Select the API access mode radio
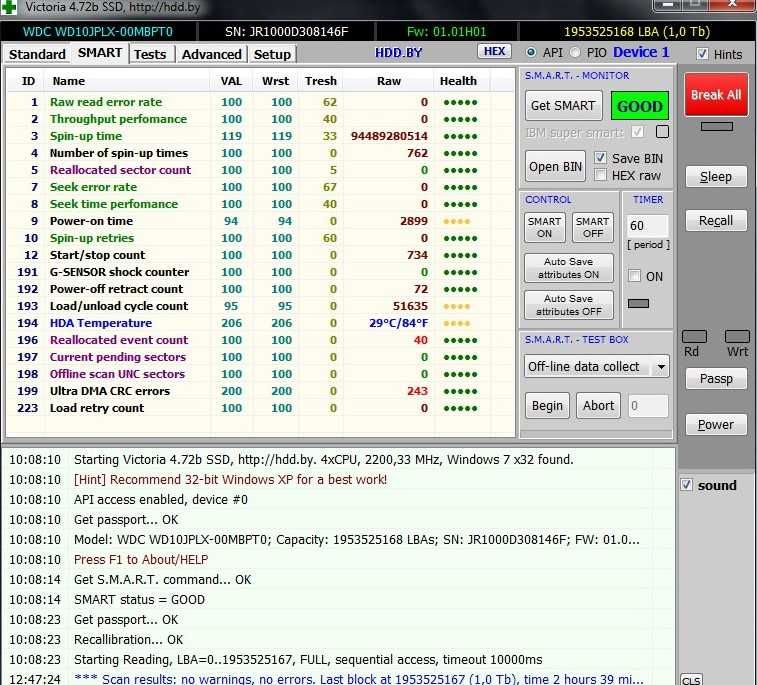 click(531, 52)
